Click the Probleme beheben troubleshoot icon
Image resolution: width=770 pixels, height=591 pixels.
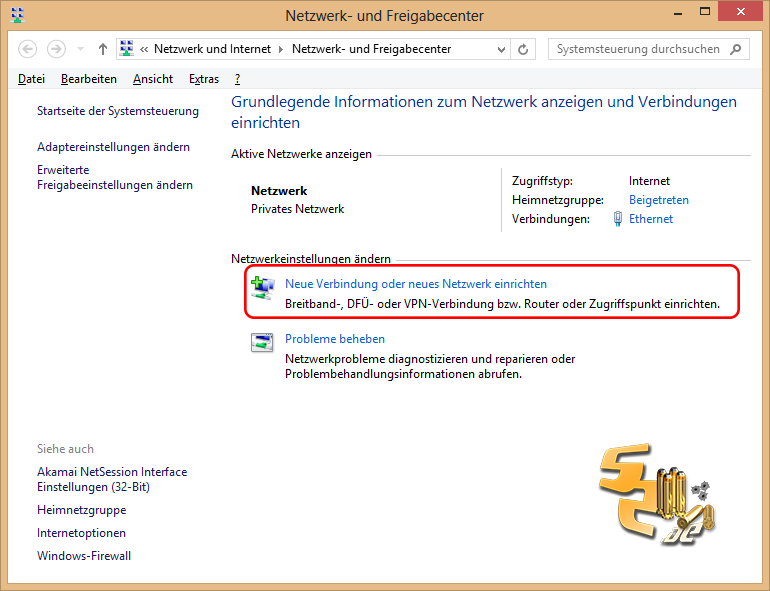262,342
